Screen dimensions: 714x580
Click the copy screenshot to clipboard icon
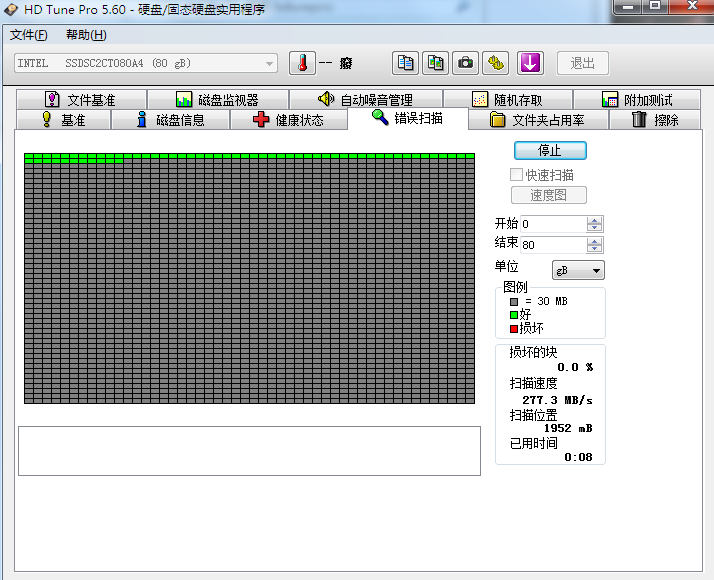point(435,63)
